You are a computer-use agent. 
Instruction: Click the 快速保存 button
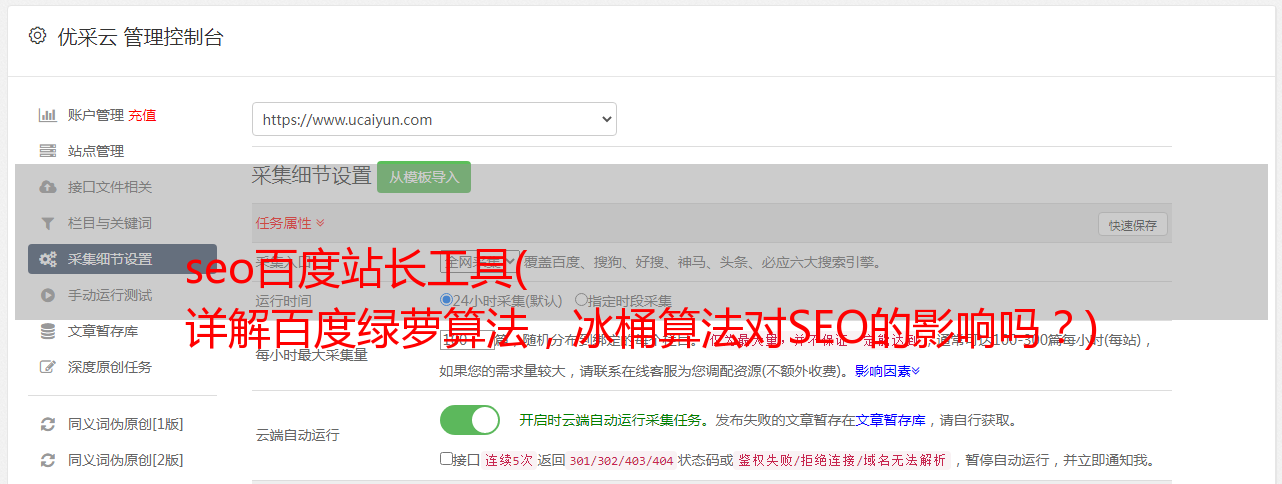[x=1133, y=225]
